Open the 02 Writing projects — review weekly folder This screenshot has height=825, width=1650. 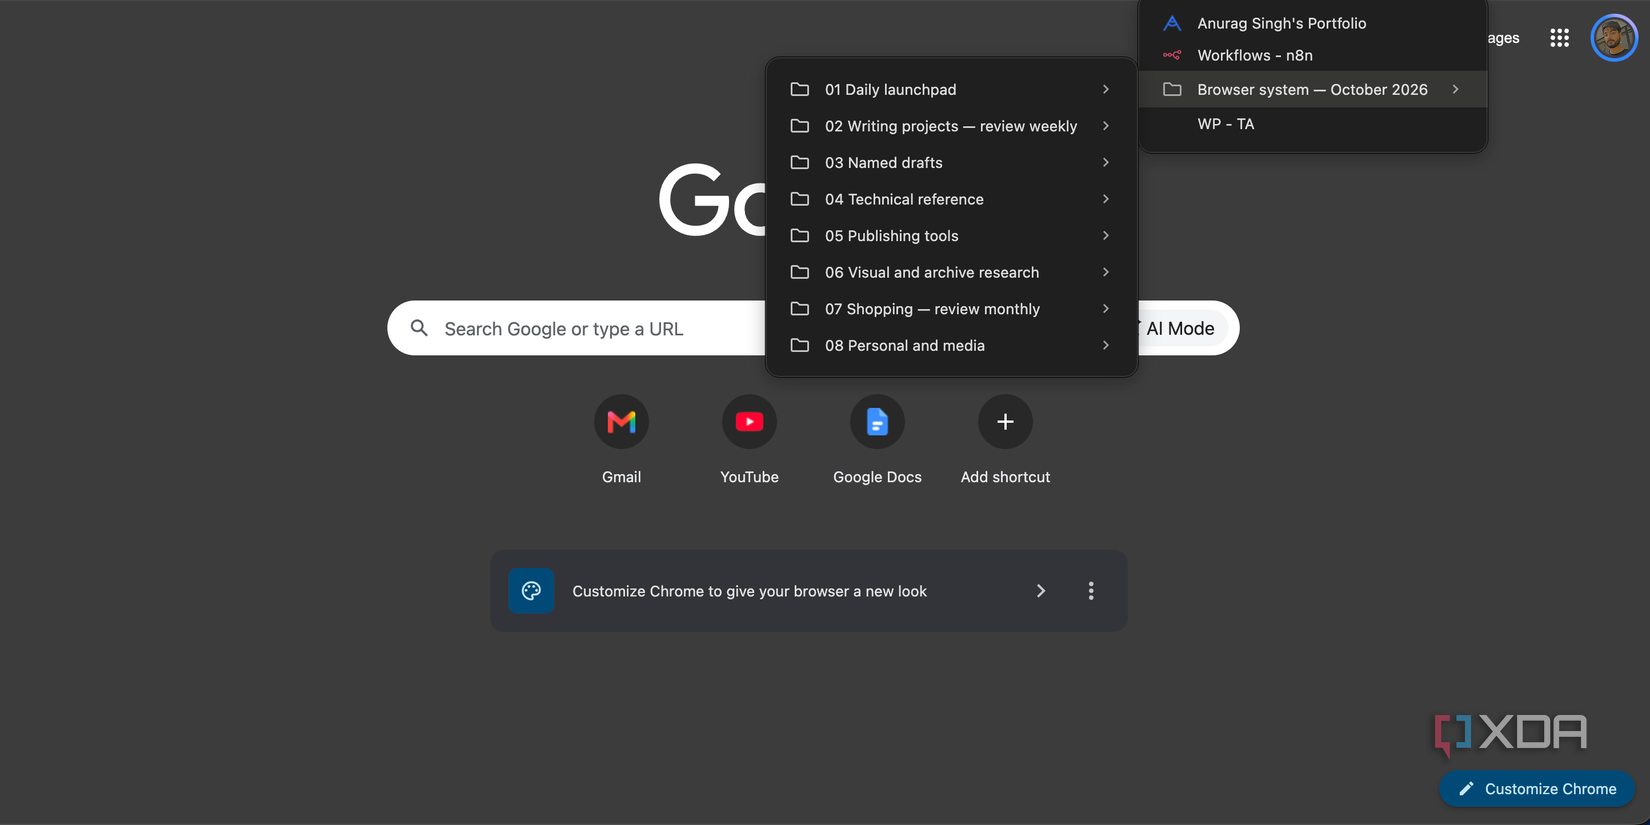(951, 126)
